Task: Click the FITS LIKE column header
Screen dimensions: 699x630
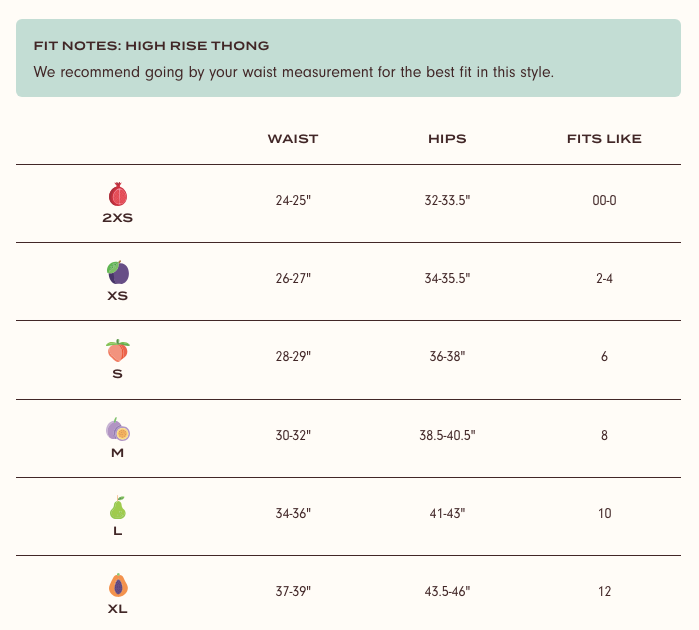Action: point(604,139)
